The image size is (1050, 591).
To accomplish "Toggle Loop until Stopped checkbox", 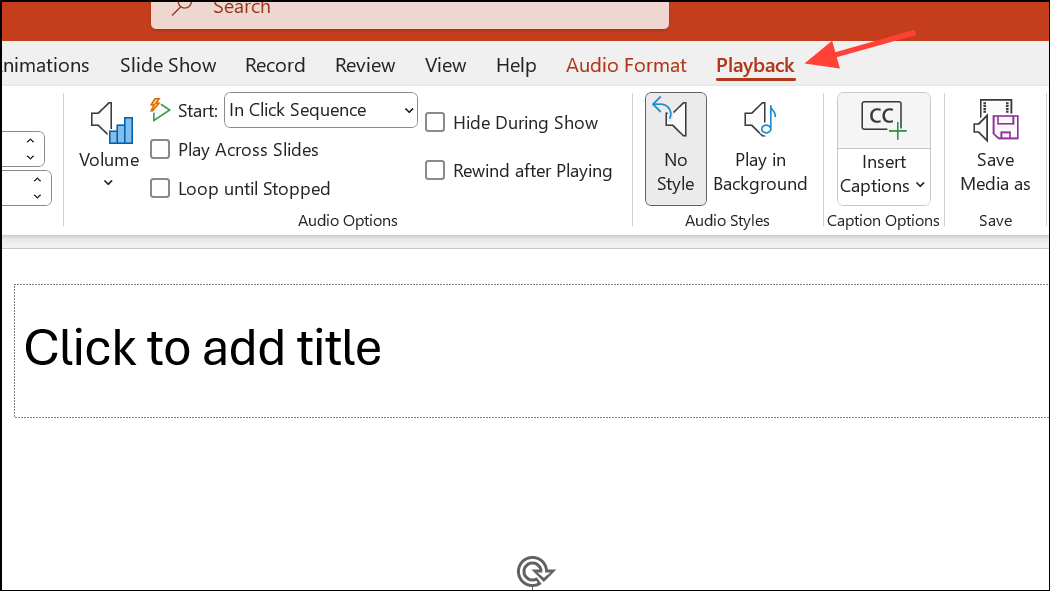I will [160, 189].
